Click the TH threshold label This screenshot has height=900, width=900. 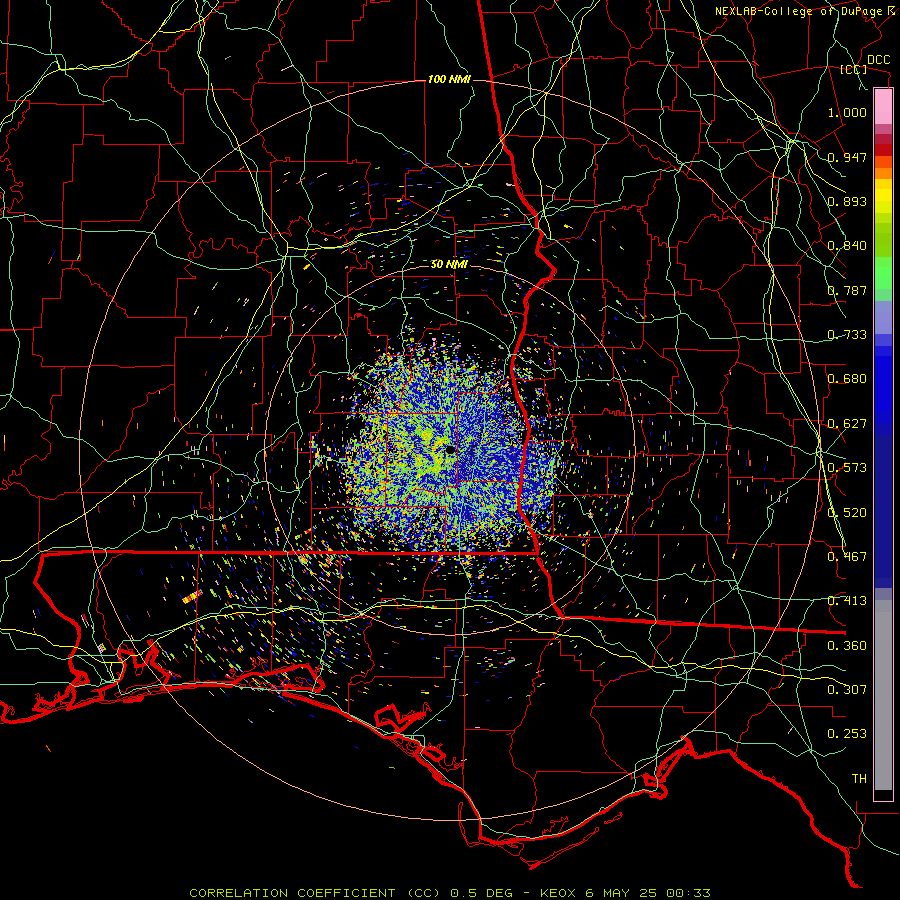tap(859, 779)
